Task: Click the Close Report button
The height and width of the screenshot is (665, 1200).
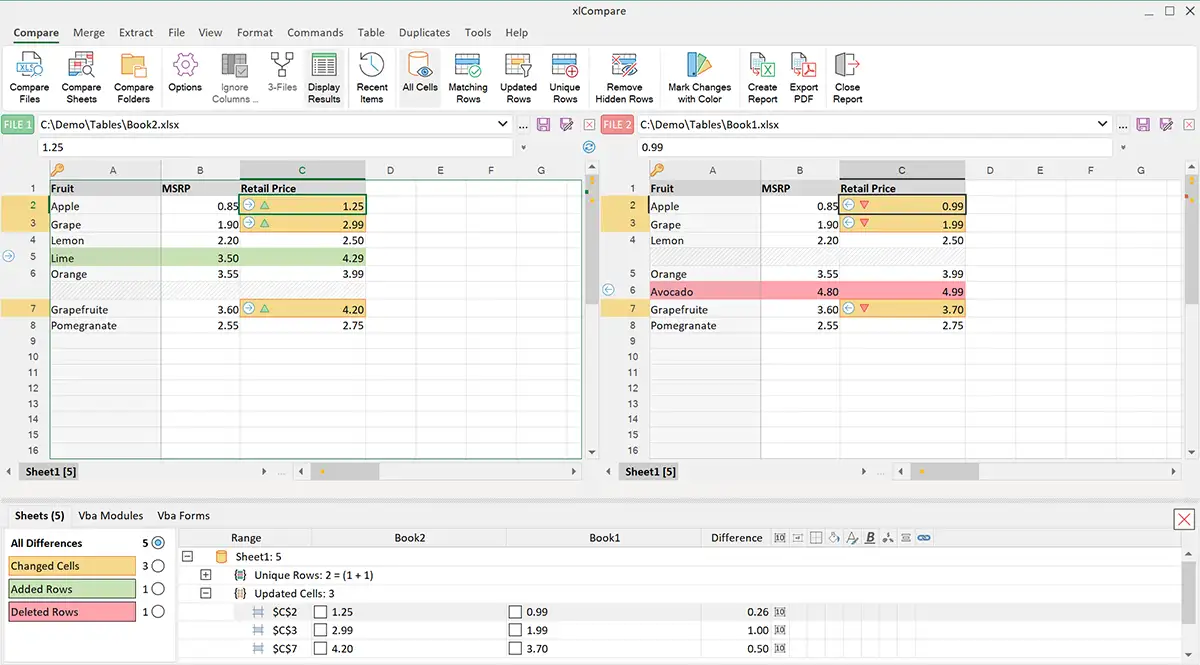Action: point(847,77)
